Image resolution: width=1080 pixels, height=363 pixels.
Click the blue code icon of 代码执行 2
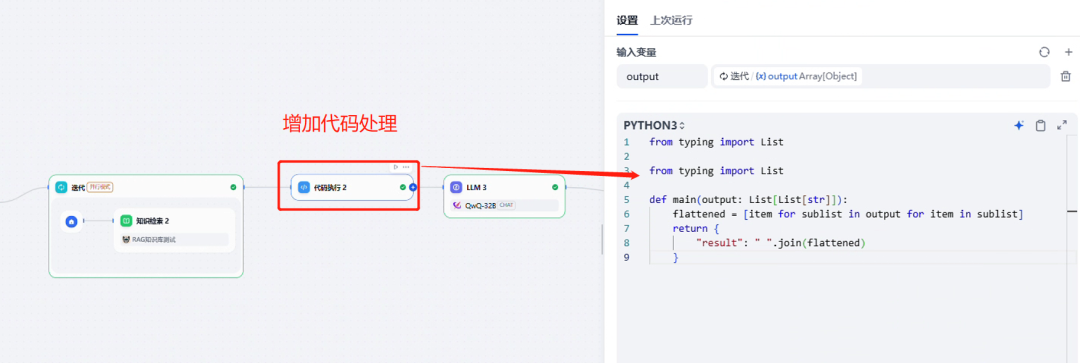pyautogui.click(x=304, y=187)
